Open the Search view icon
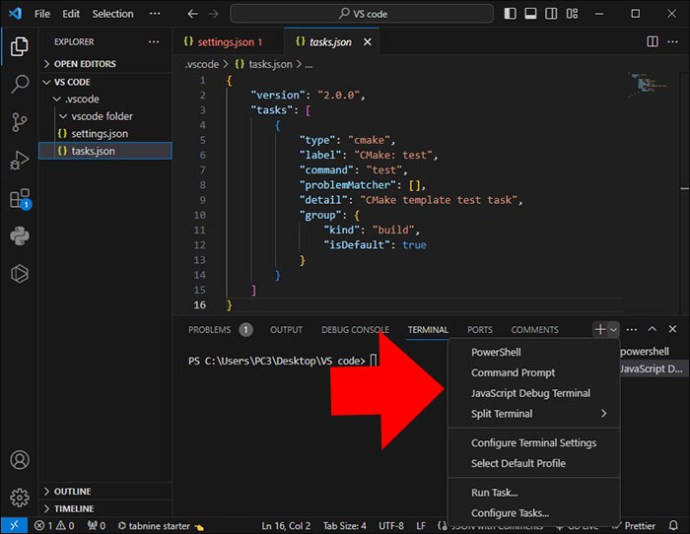Image resolution: width=690 pixels, height=534 pixels. click(19, 84)
